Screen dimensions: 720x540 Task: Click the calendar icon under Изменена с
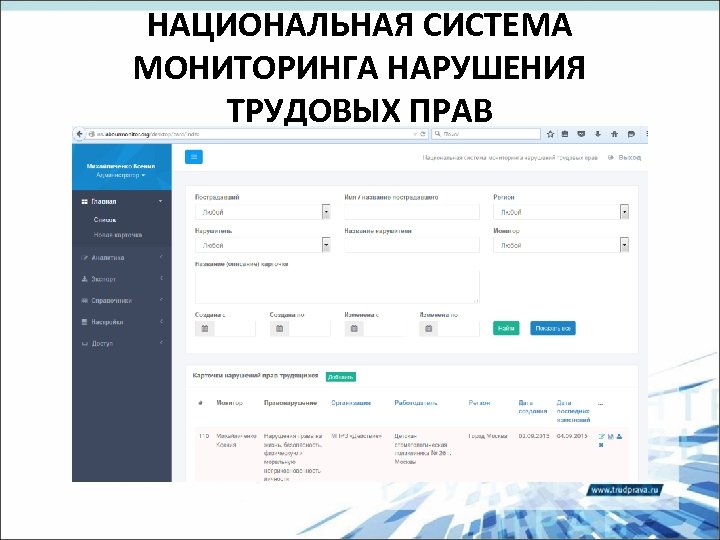click(354, 329)
